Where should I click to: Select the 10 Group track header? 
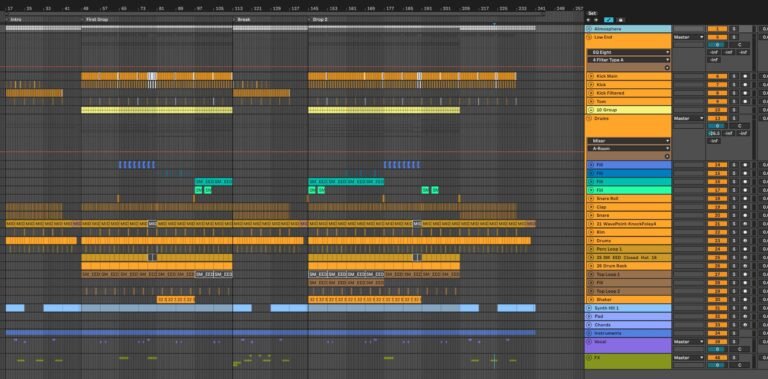628,110
